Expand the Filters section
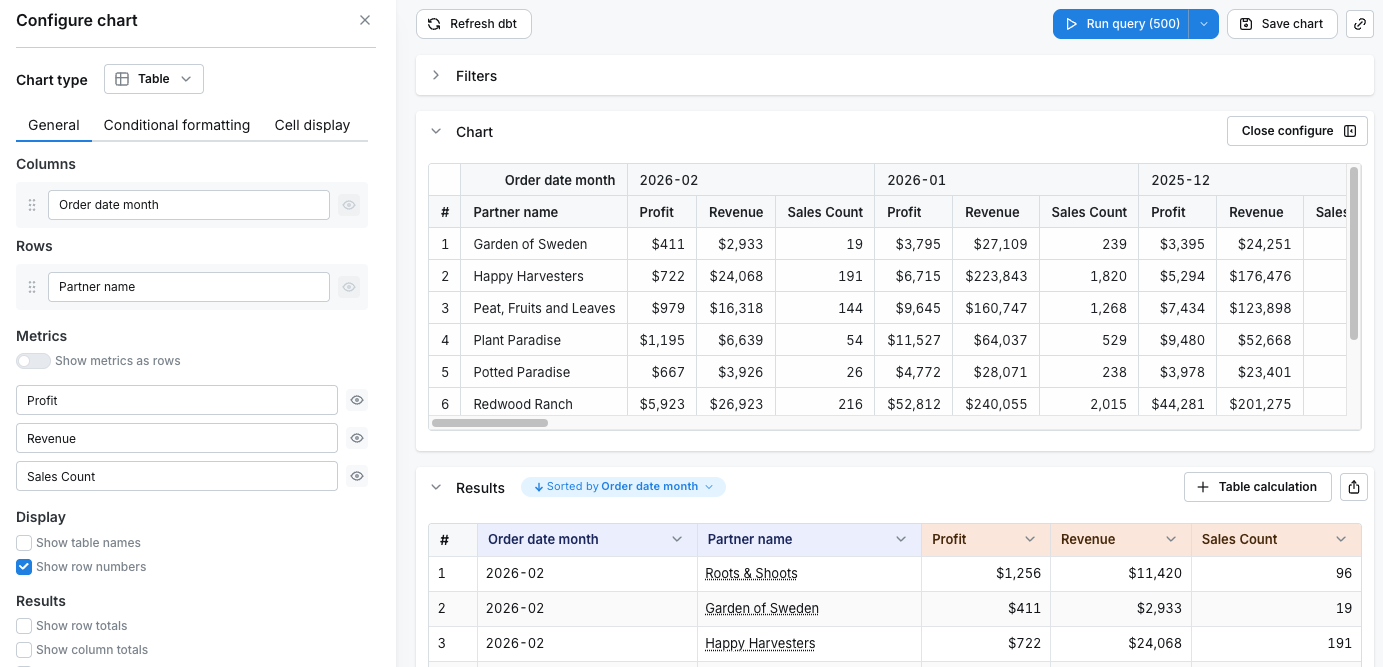This screenshot has width=1383, height=667. coord(436,75)
